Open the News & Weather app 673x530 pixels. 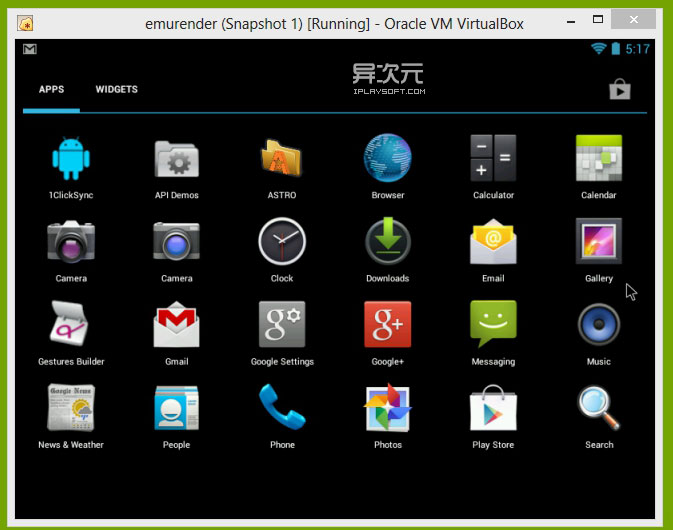(x=71, y=408)
